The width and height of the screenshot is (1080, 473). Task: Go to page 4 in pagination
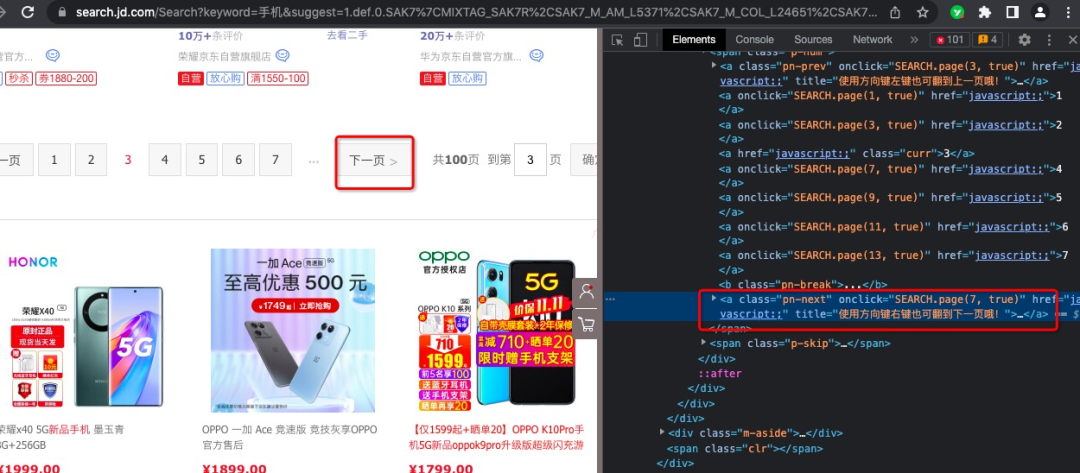tap(165, 160)
